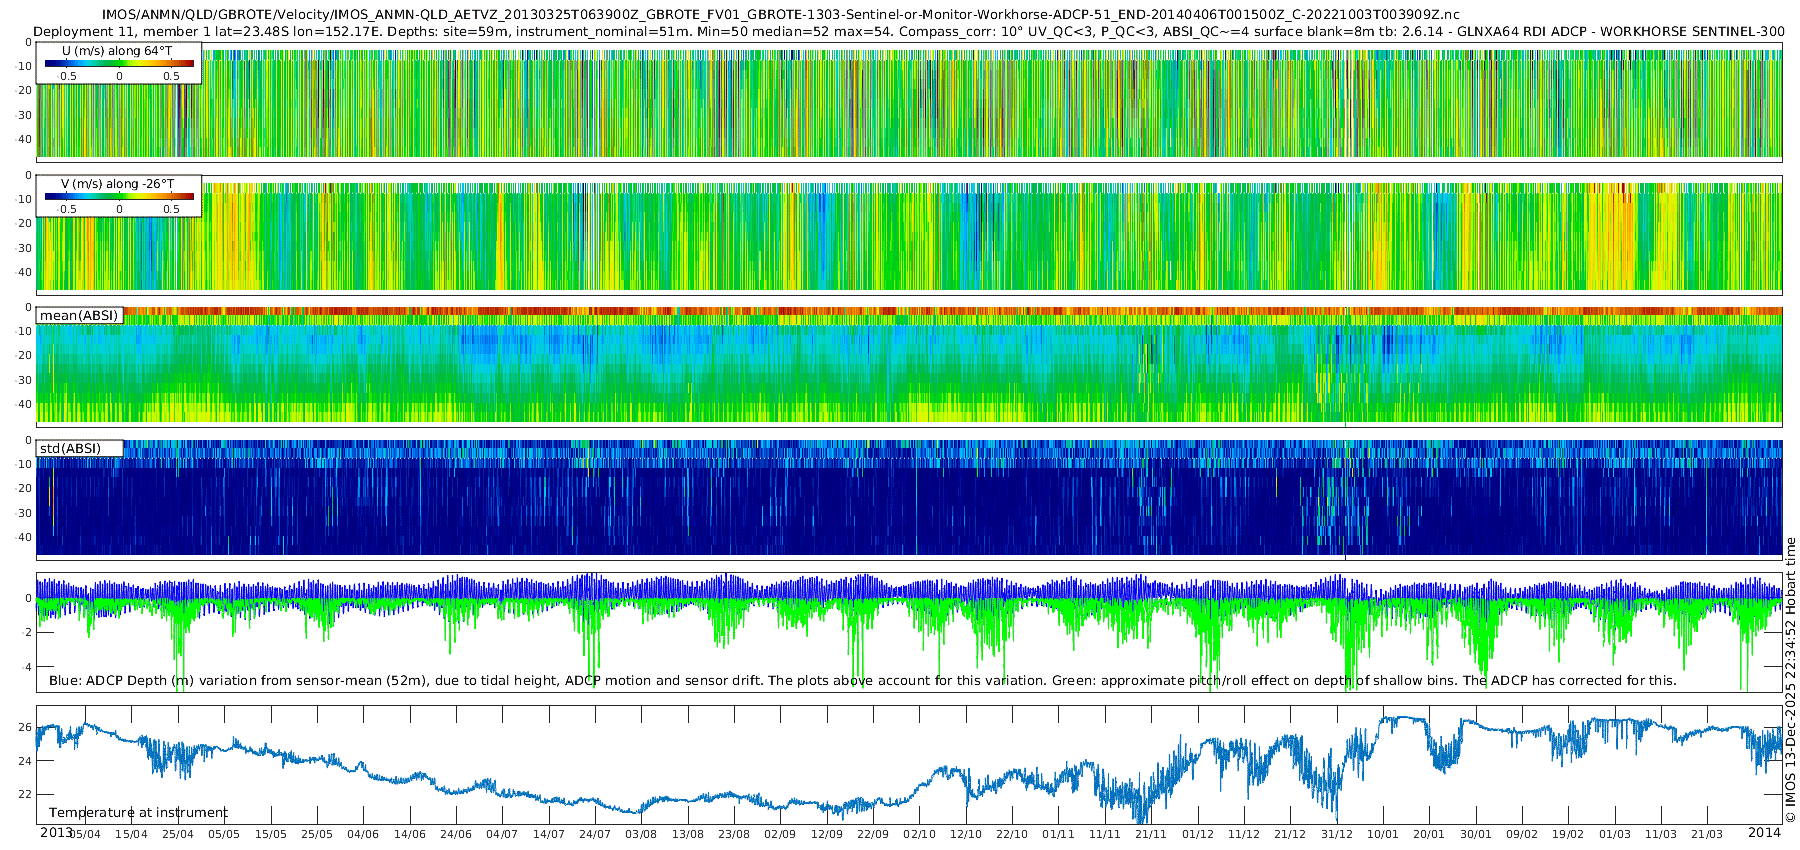This screenshot has width=1800, height=850.
Task: Click the 24/07 date tick on time axis
Action: pyautogui.click(x=595, y=834)
